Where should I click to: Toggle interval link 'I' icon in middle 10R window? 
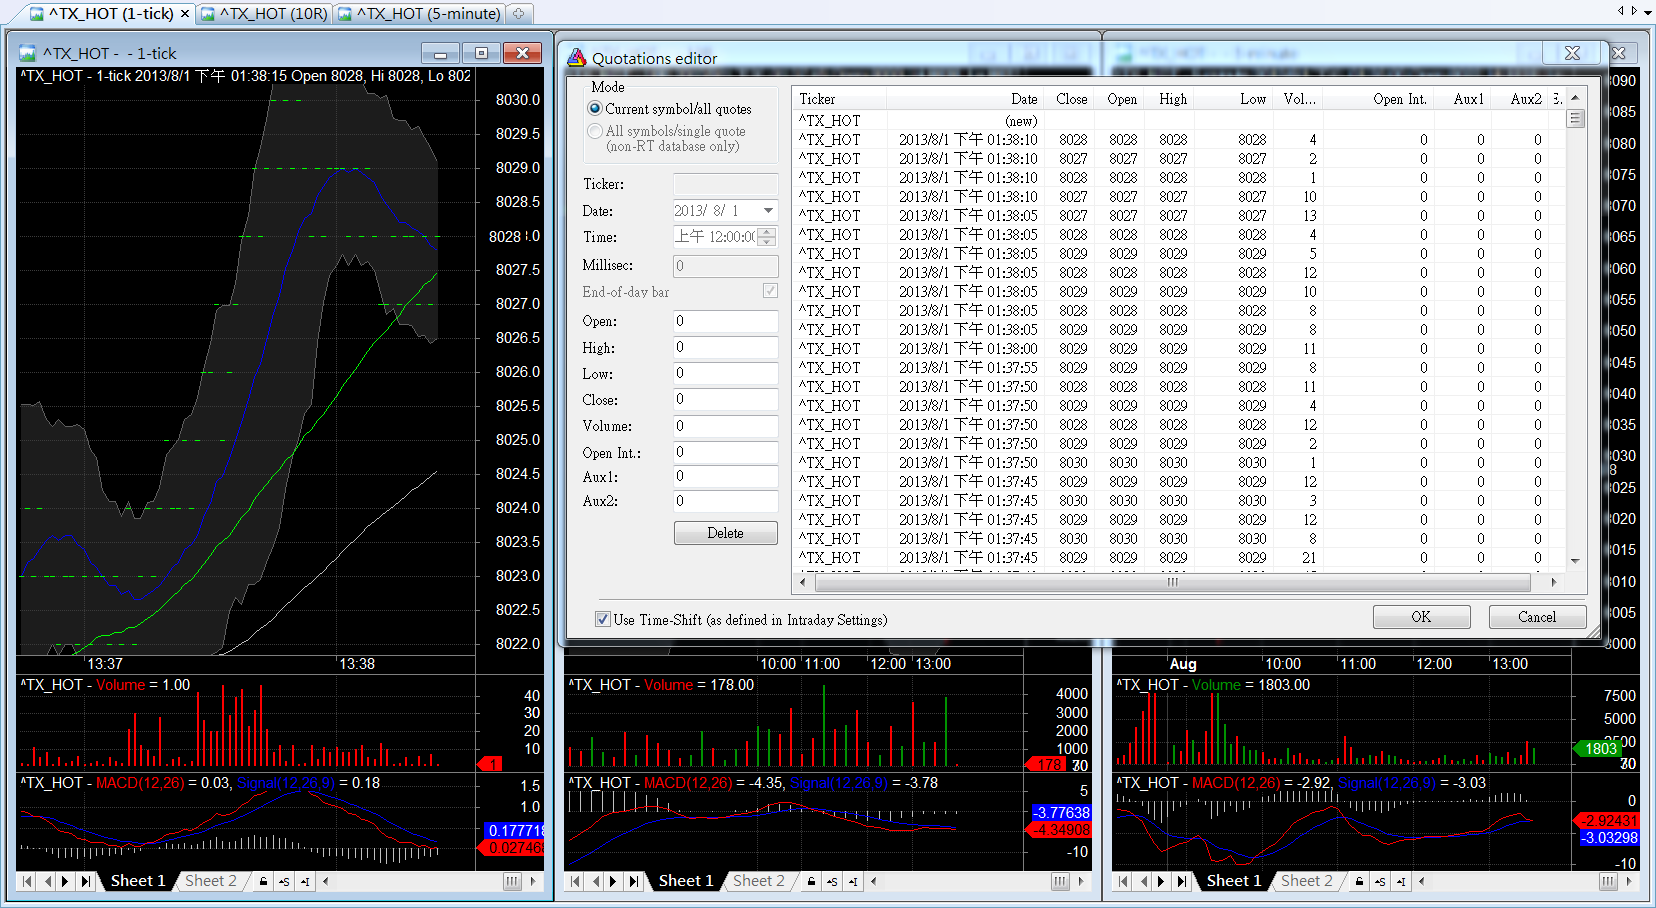pos(853,881)
